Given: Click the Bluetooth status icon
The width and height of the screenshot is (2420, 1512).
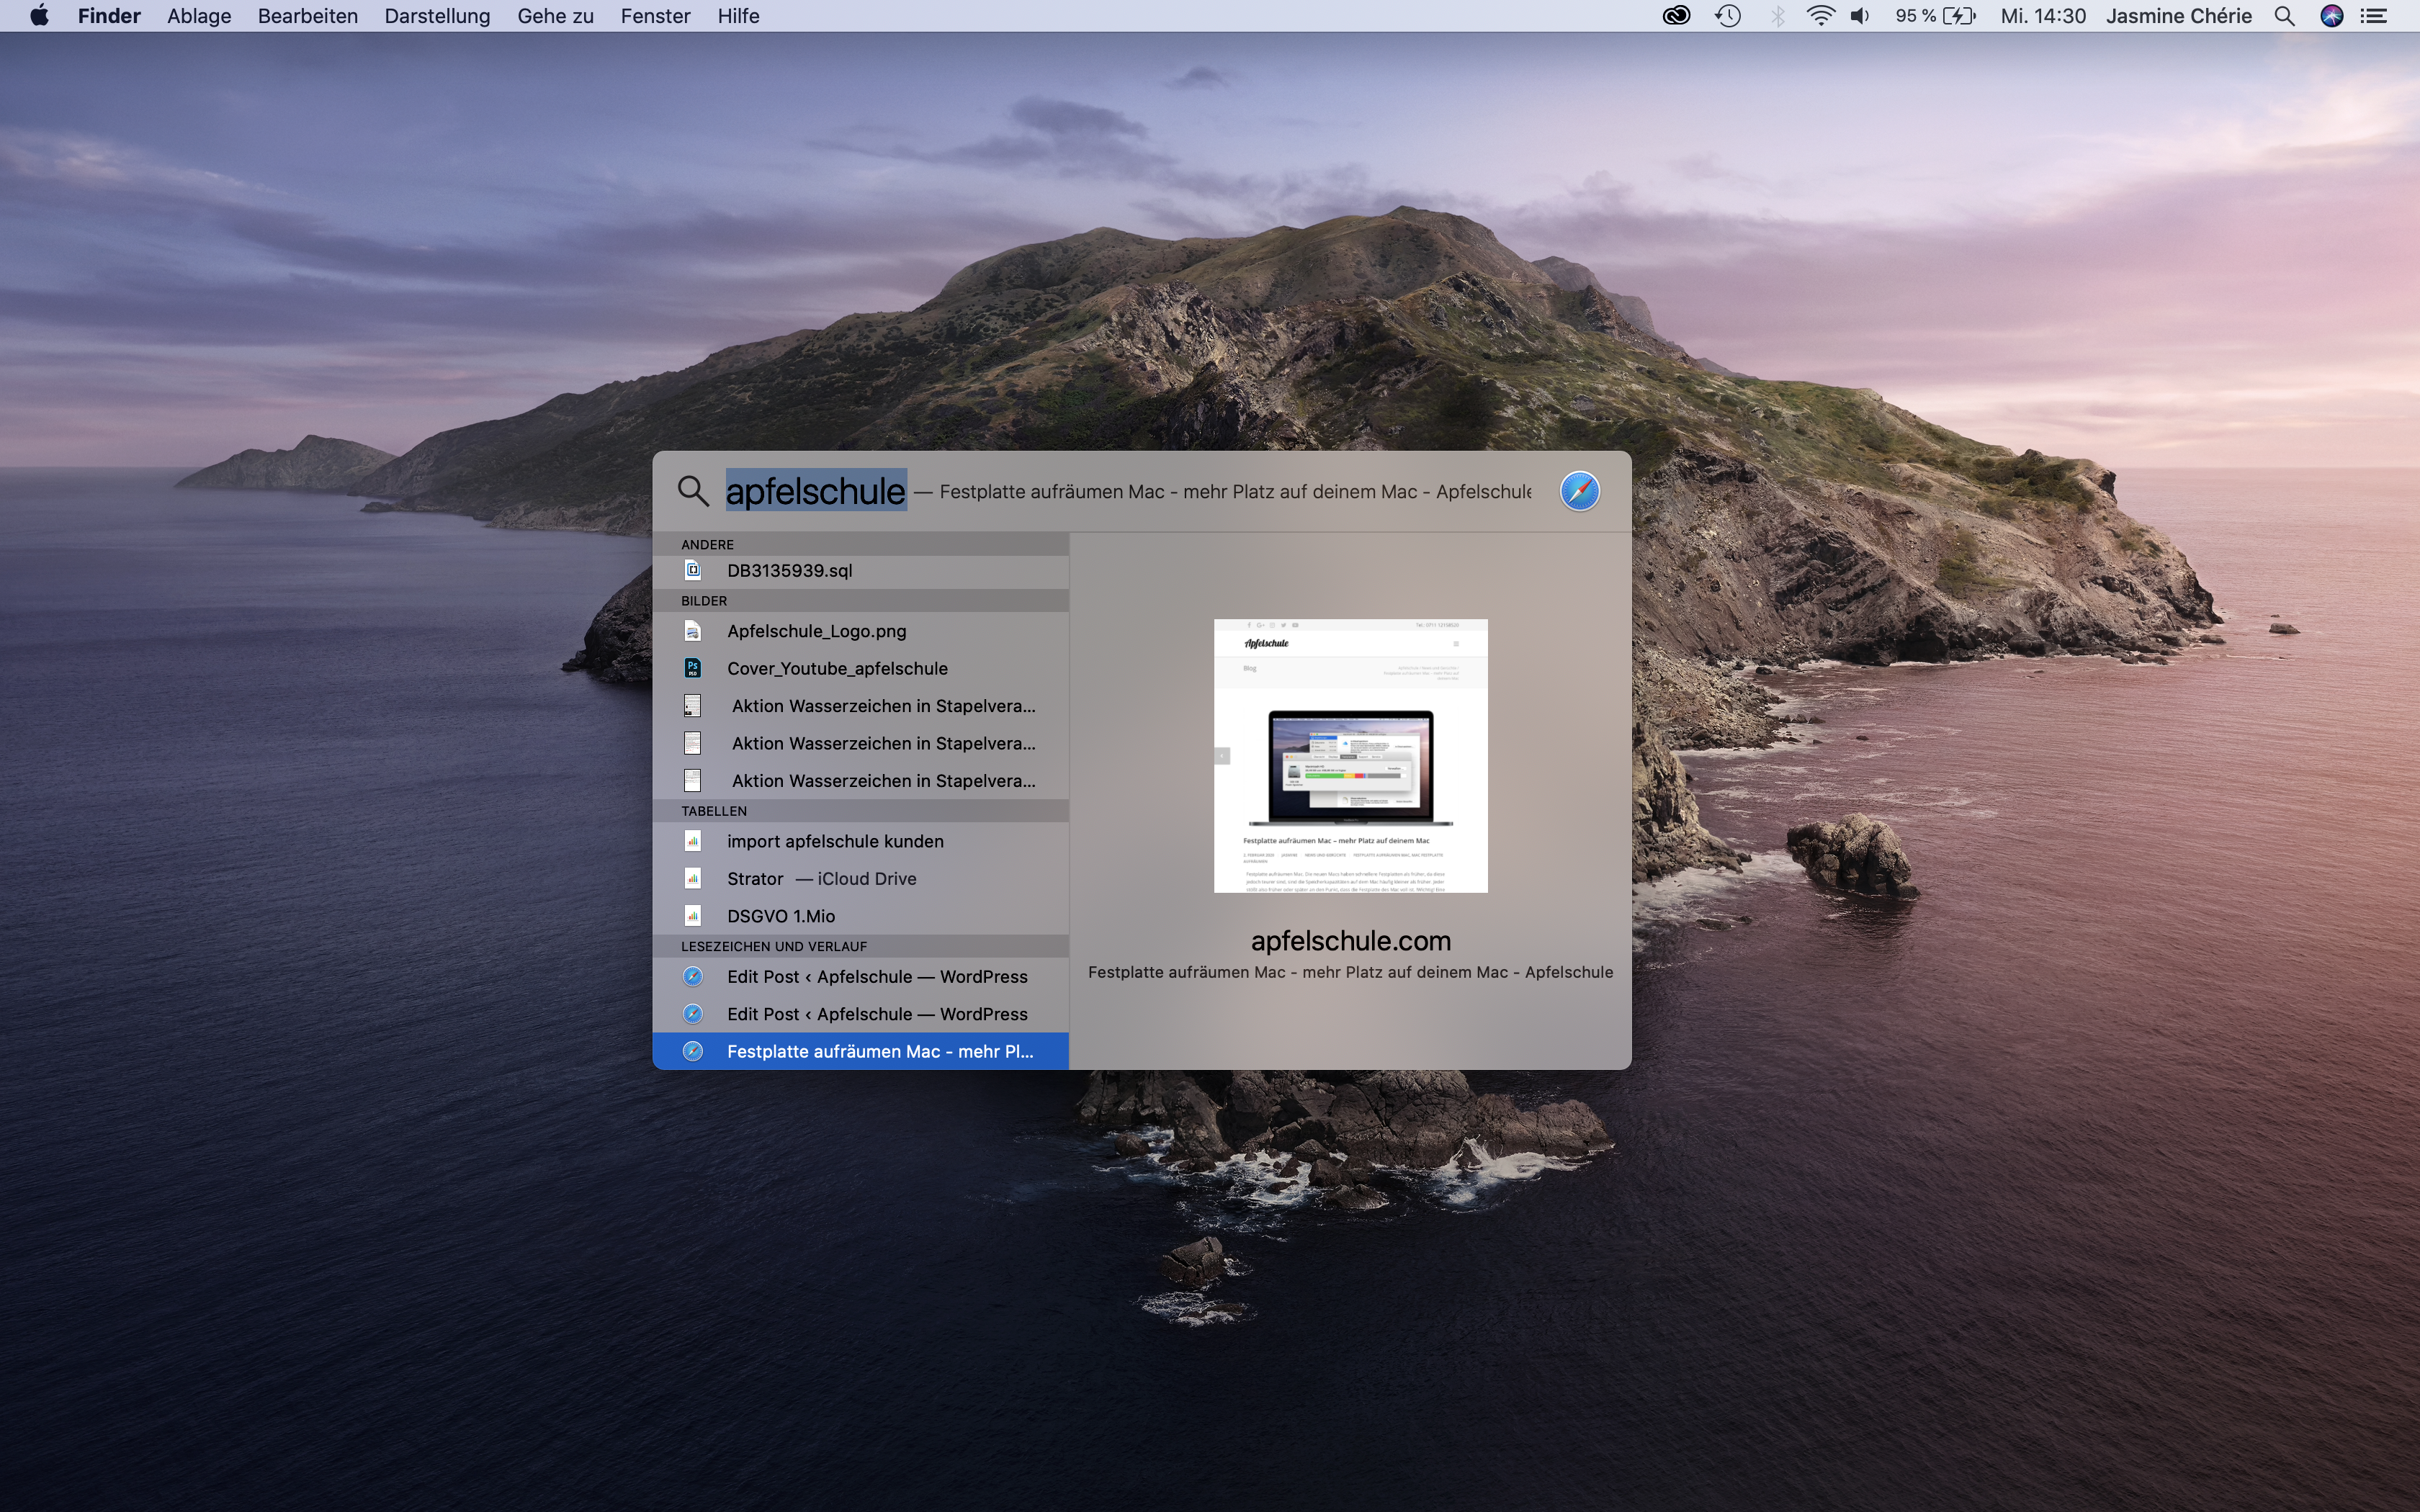Looking at the screenshot, I should click(1777, 16).
